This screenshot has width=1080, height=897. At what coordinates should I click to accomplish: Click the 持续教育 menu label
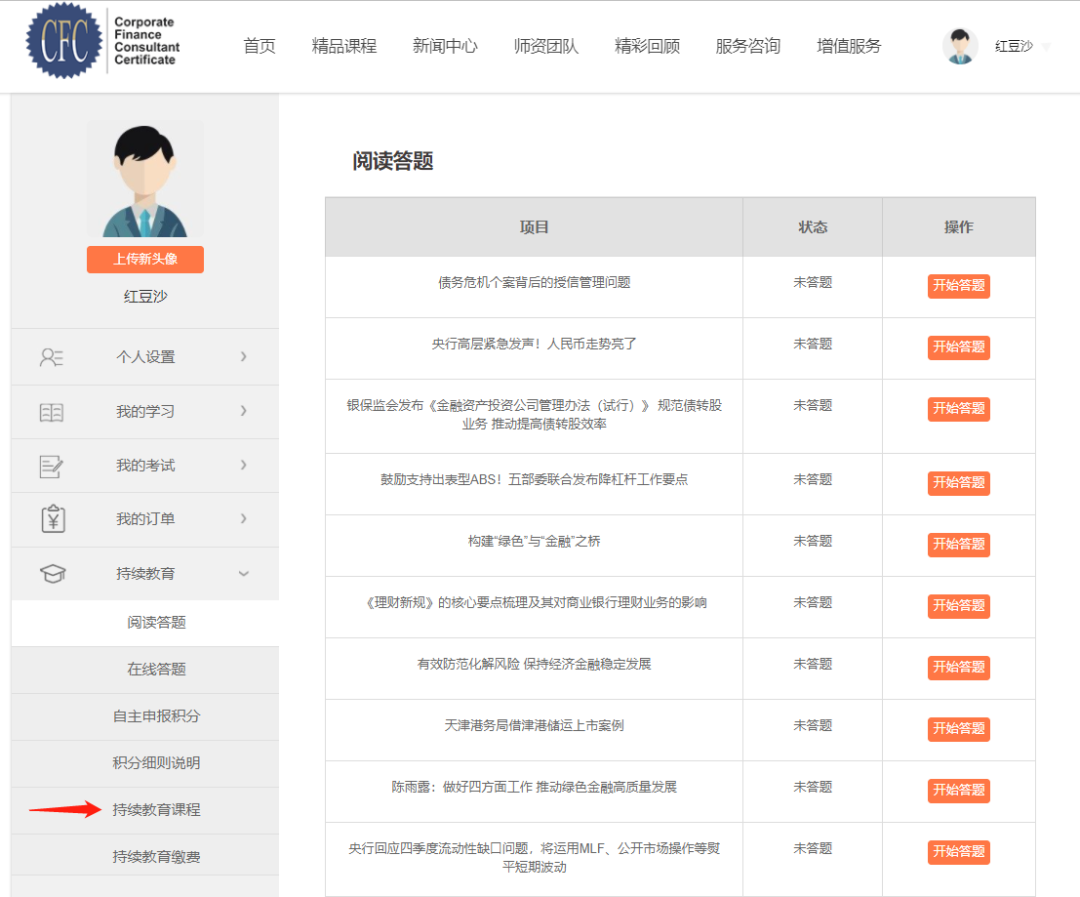pyautogui.click(x=145, y=573)
